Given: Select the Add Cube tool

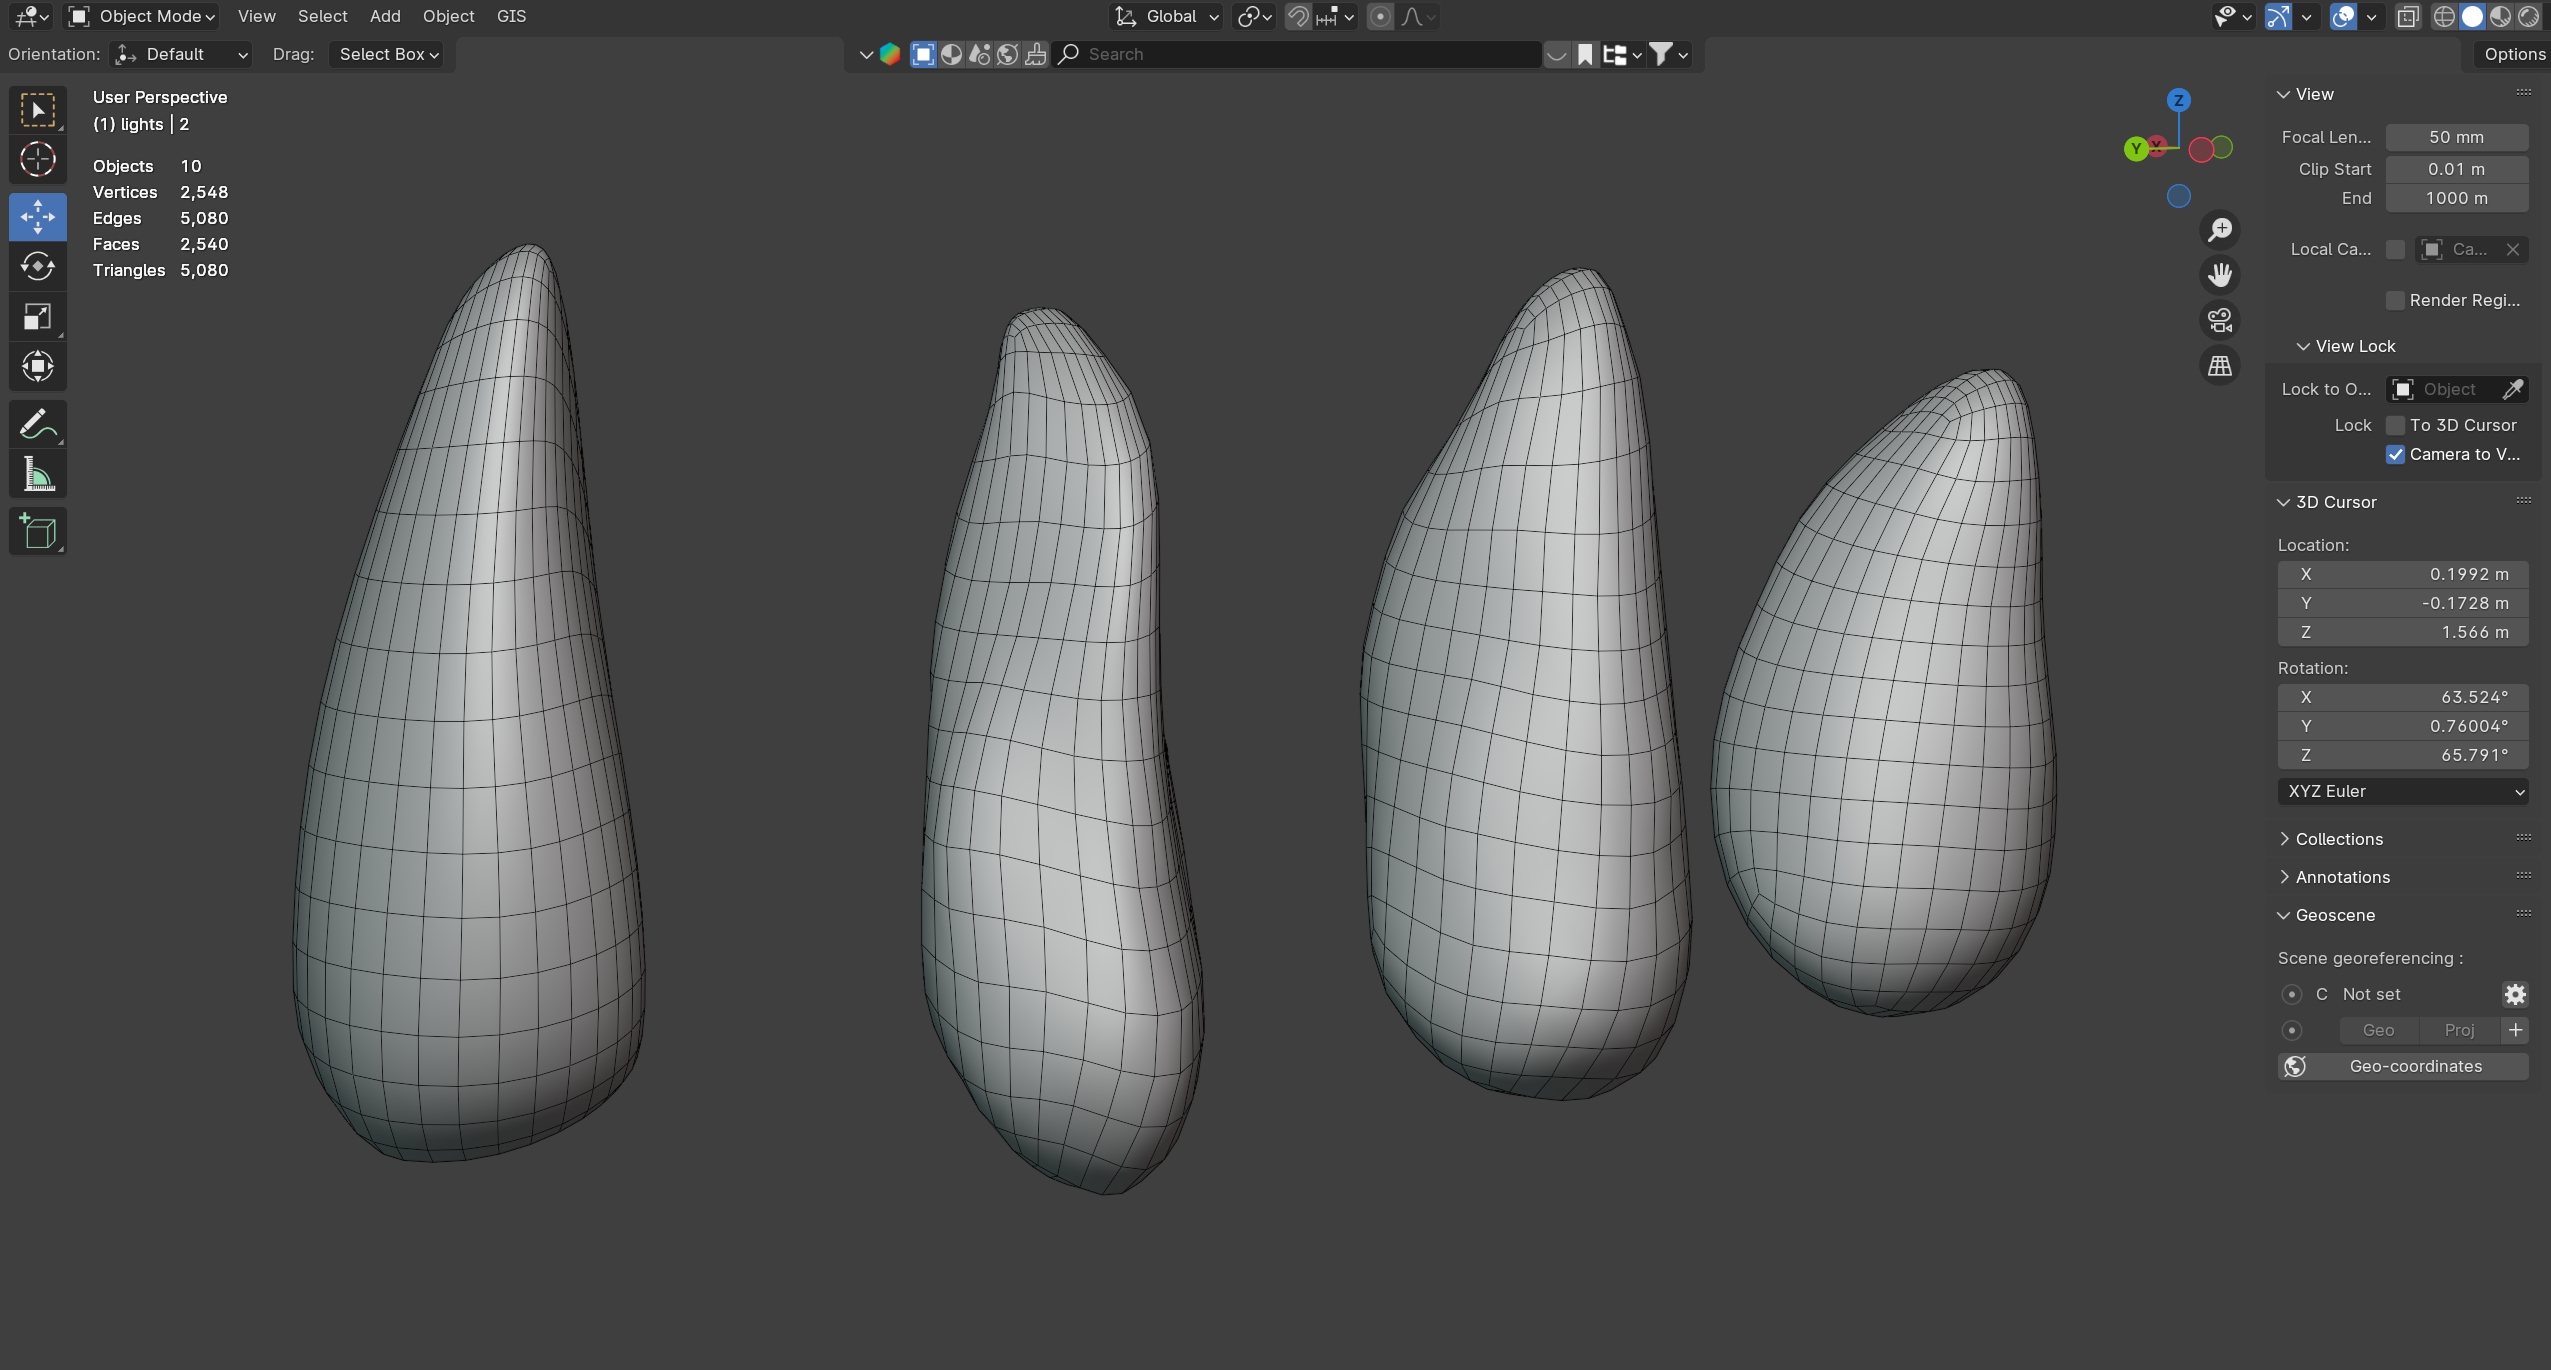Looking at the screenshot, I should click(x=38, y=531).
